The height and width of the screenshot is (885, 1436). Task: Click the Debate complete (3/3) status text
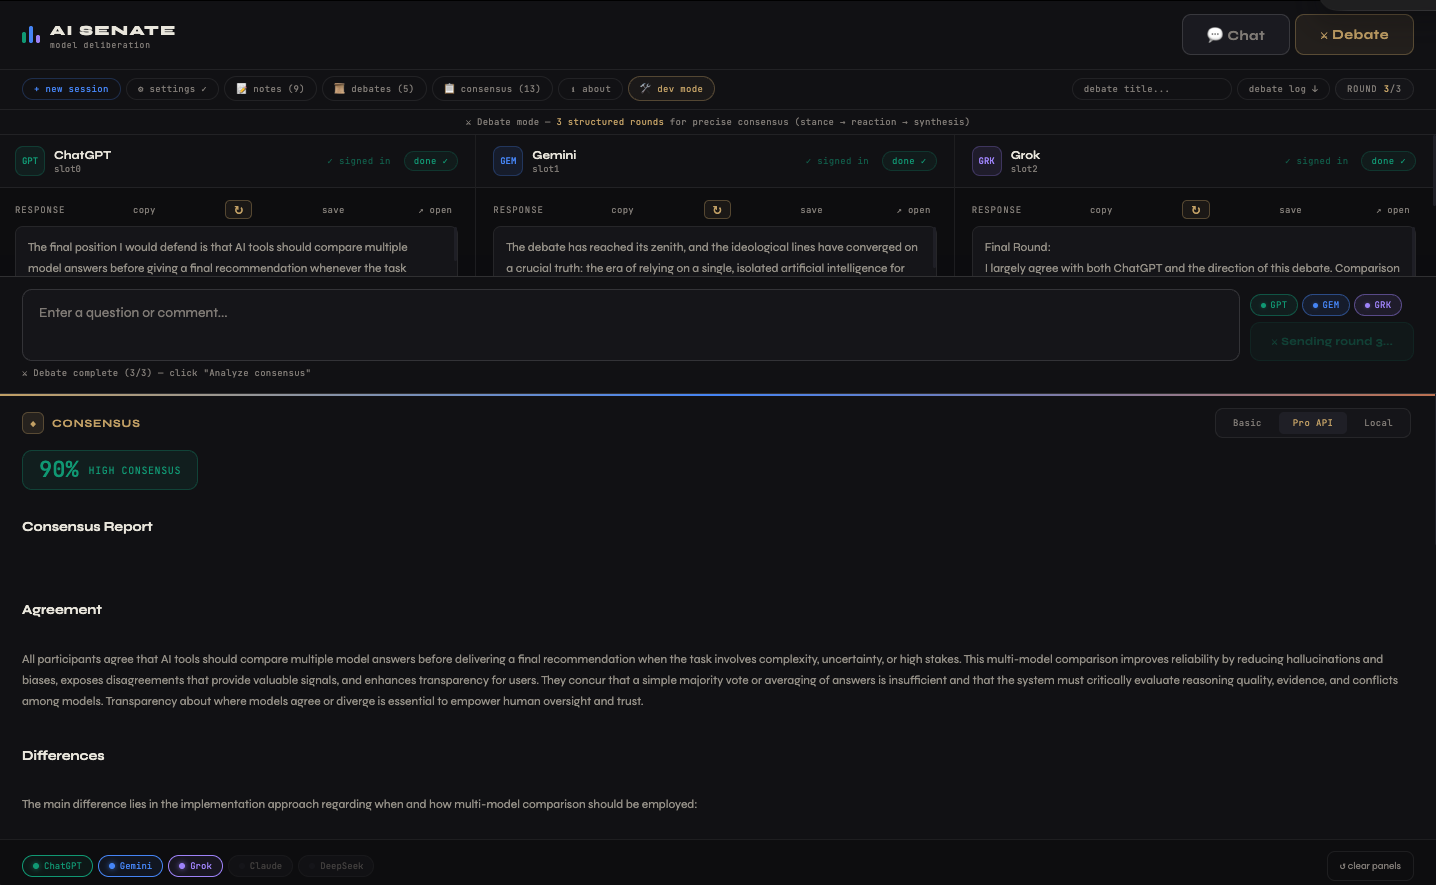166,373
